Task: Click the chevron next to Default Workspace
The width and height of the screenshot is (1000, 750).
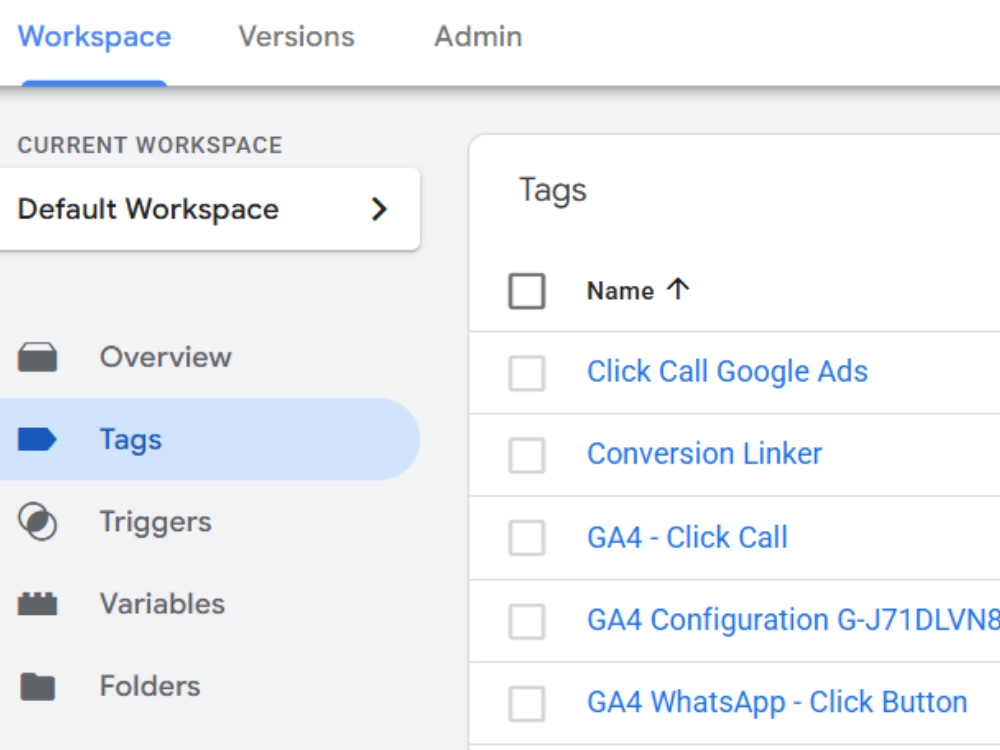Action: tap(379, 209)
